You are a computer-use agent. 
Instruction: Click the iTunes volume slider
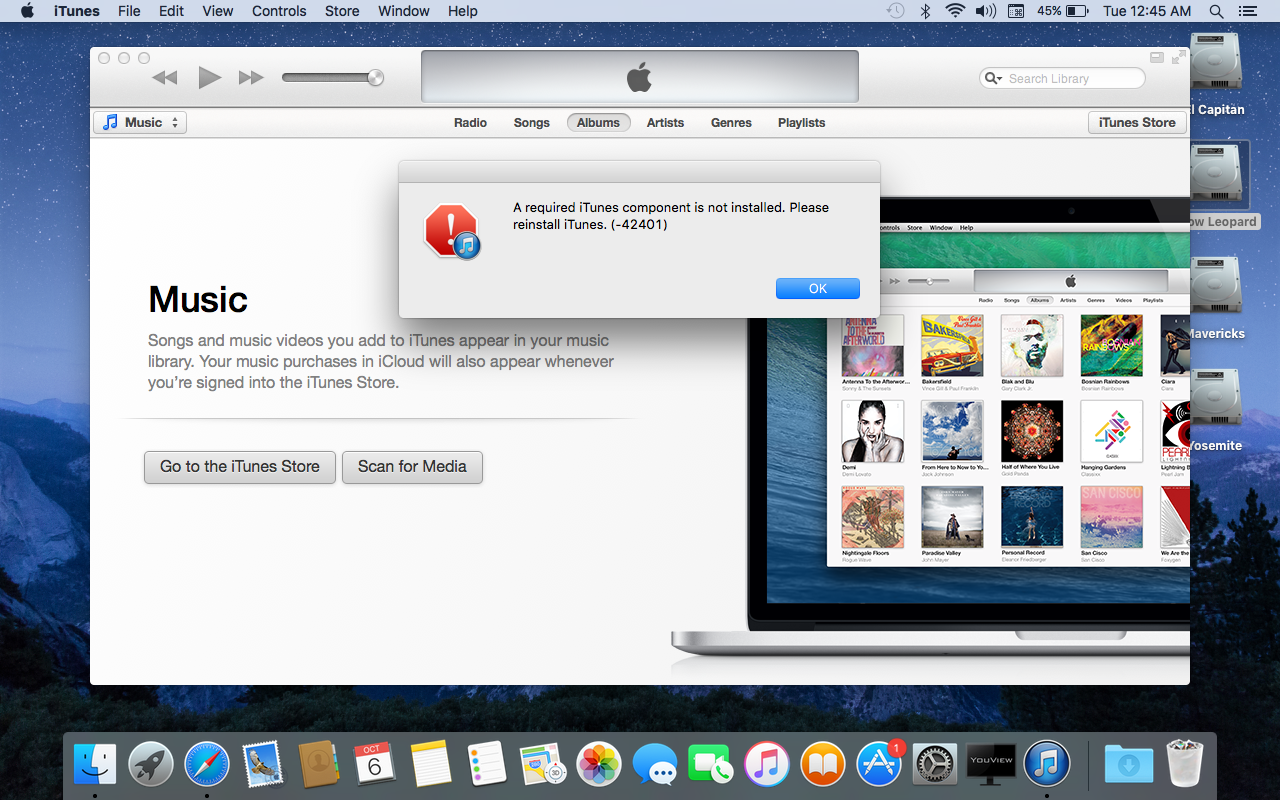[x=332, y=77]
